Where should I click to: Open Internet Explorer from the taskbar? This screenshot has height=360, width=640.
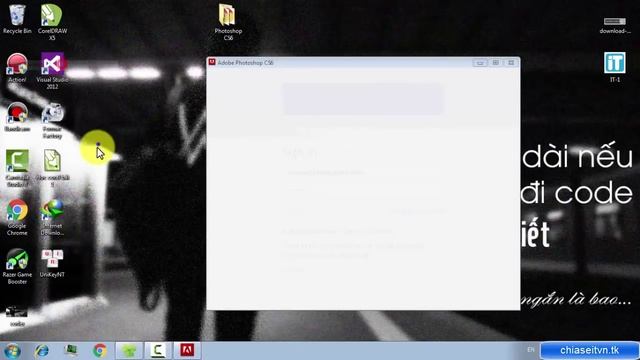pyautogui.click(x=42, y=351)
